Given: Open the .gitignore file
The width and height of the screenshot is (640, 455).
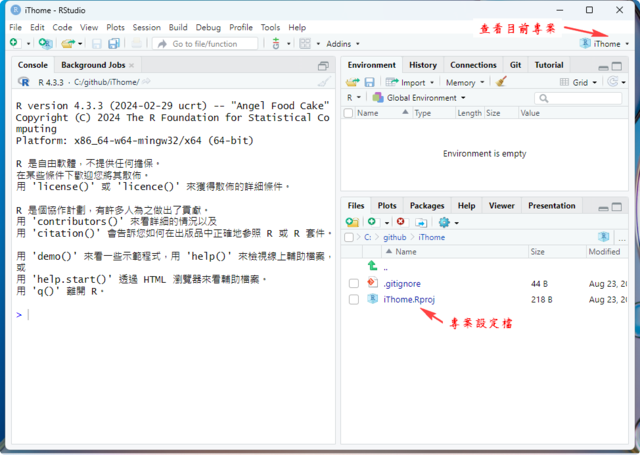Looking at the screenshot, I should [402, 284].
